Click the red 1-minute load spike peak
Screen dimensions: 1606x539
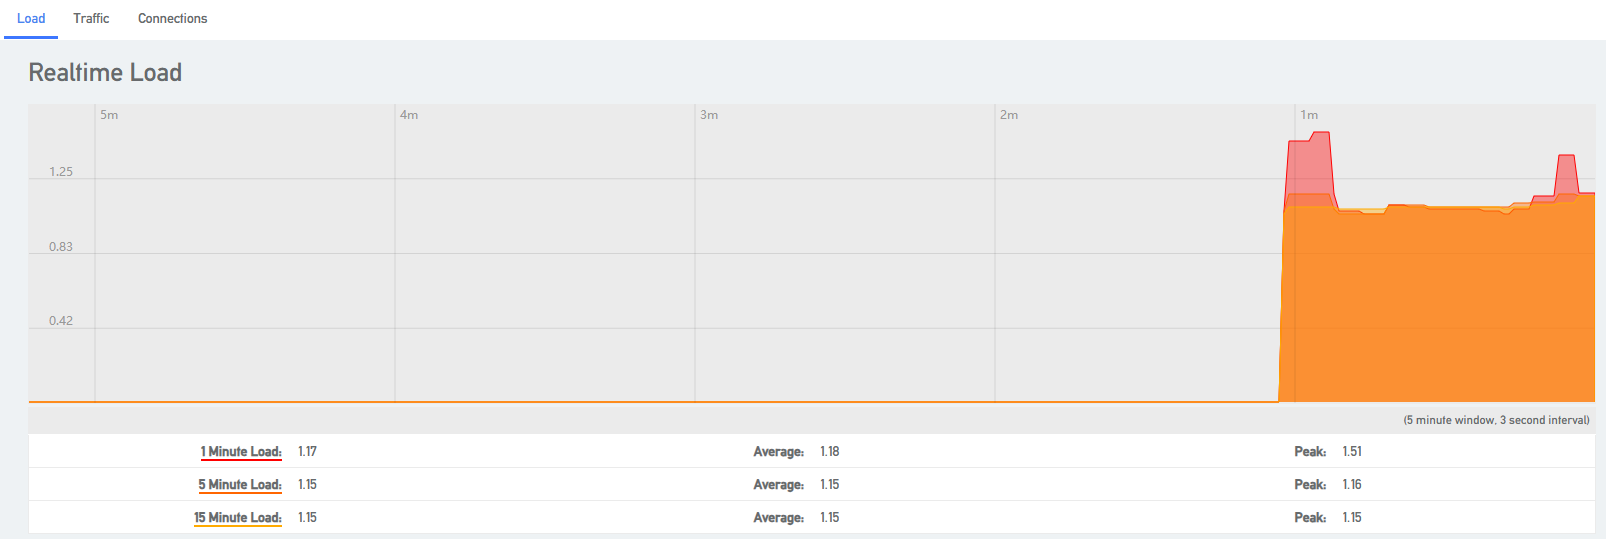tap(1321, 135)
